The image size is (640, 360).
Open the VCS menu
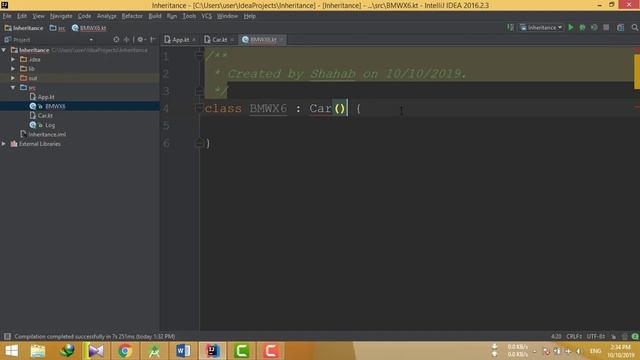(x=207, y=16)
